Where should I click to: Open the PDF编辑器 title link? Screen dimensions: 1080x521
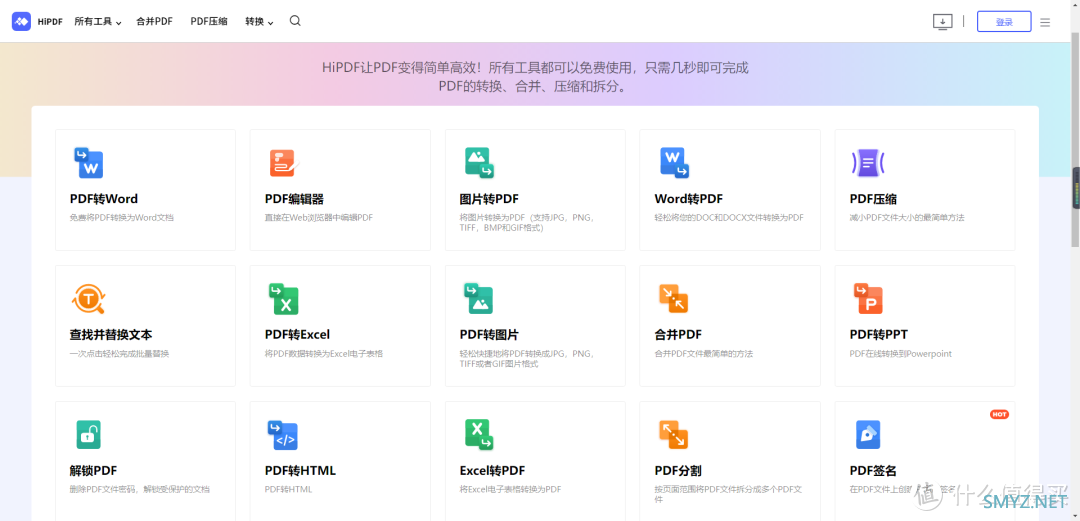294,199
